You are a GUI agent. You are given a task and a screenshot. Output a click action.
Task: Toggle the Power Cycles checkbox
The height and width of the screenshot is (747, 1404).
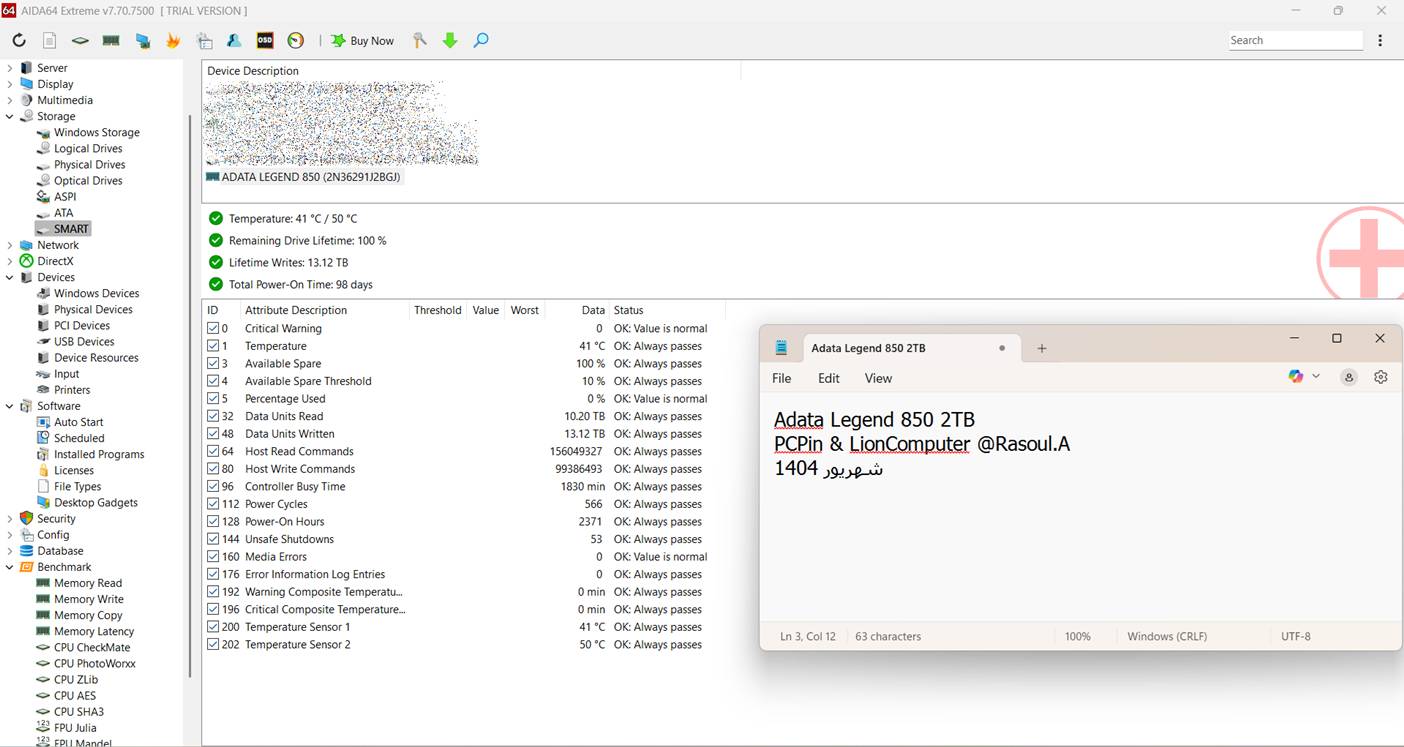pyautogui.click(x=213, y=504)
